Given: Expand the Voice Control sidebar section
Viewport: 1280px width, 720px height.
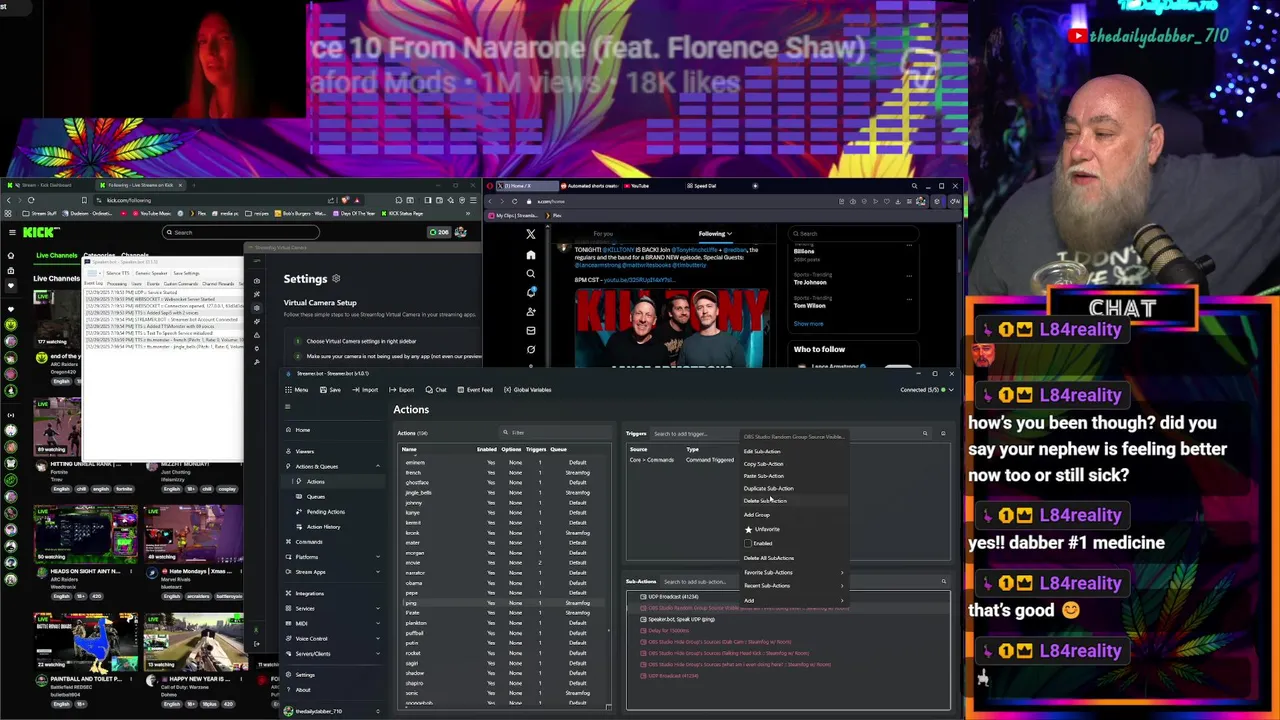Looking at the screenshot, I should tap(333, 638).
